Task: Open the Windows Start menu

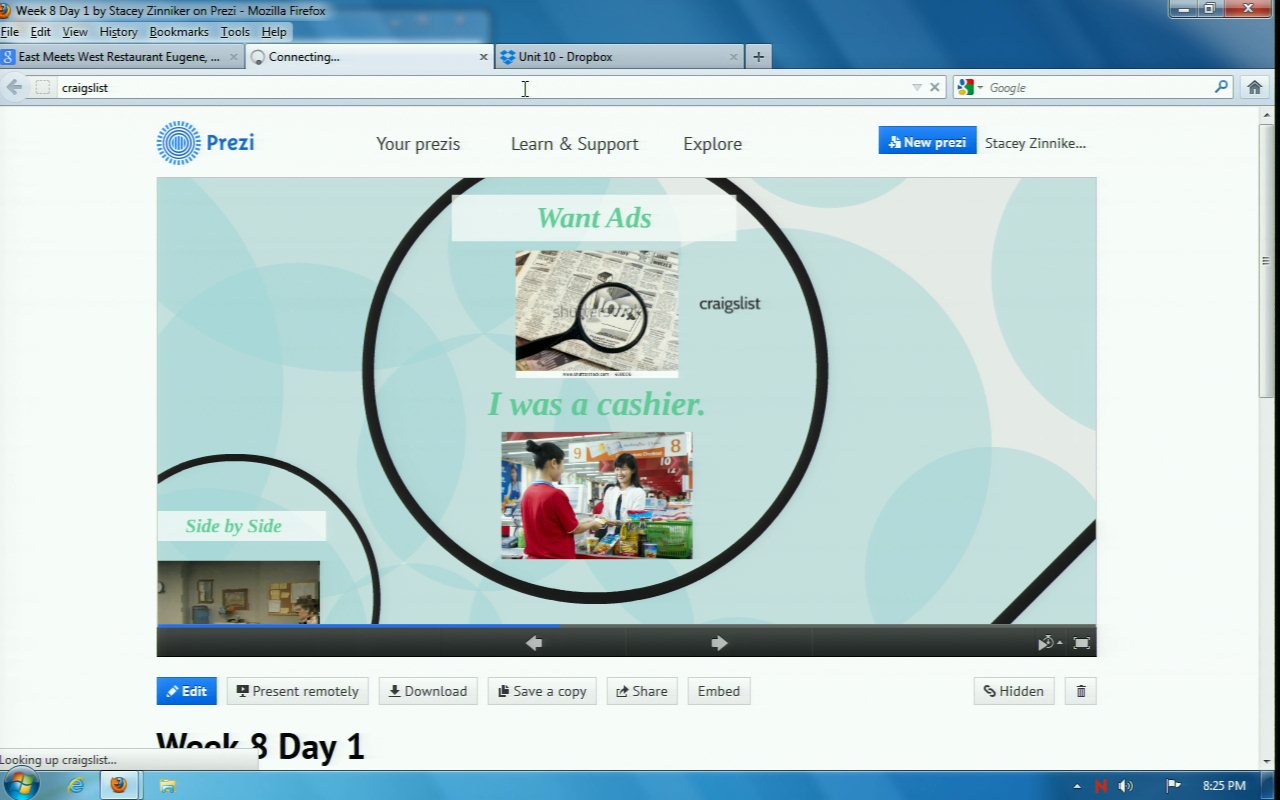Action: [x=21, y=784]
